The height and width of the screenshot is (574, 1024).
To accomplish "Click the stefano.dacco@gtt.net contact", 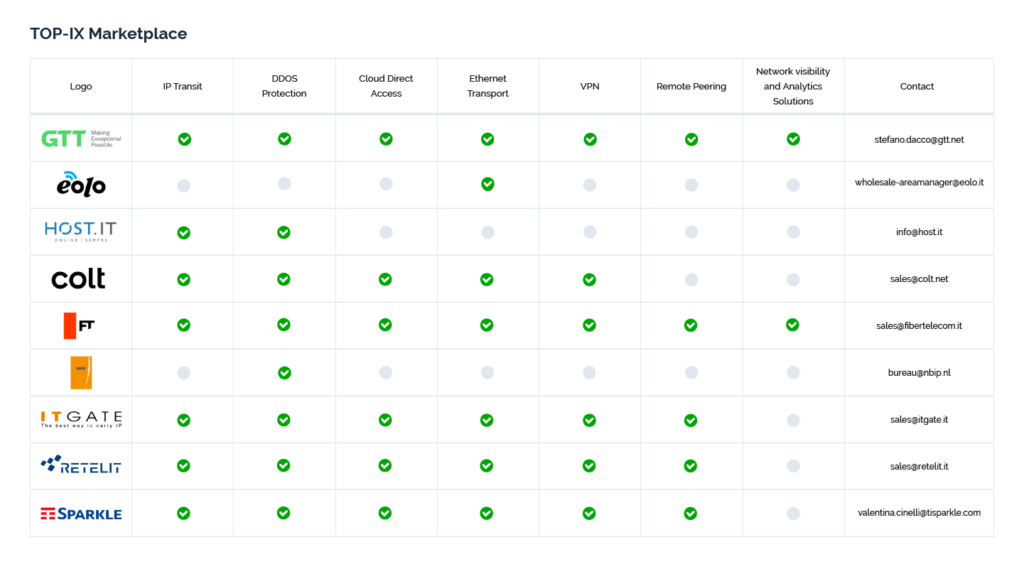I will (919, 139).
